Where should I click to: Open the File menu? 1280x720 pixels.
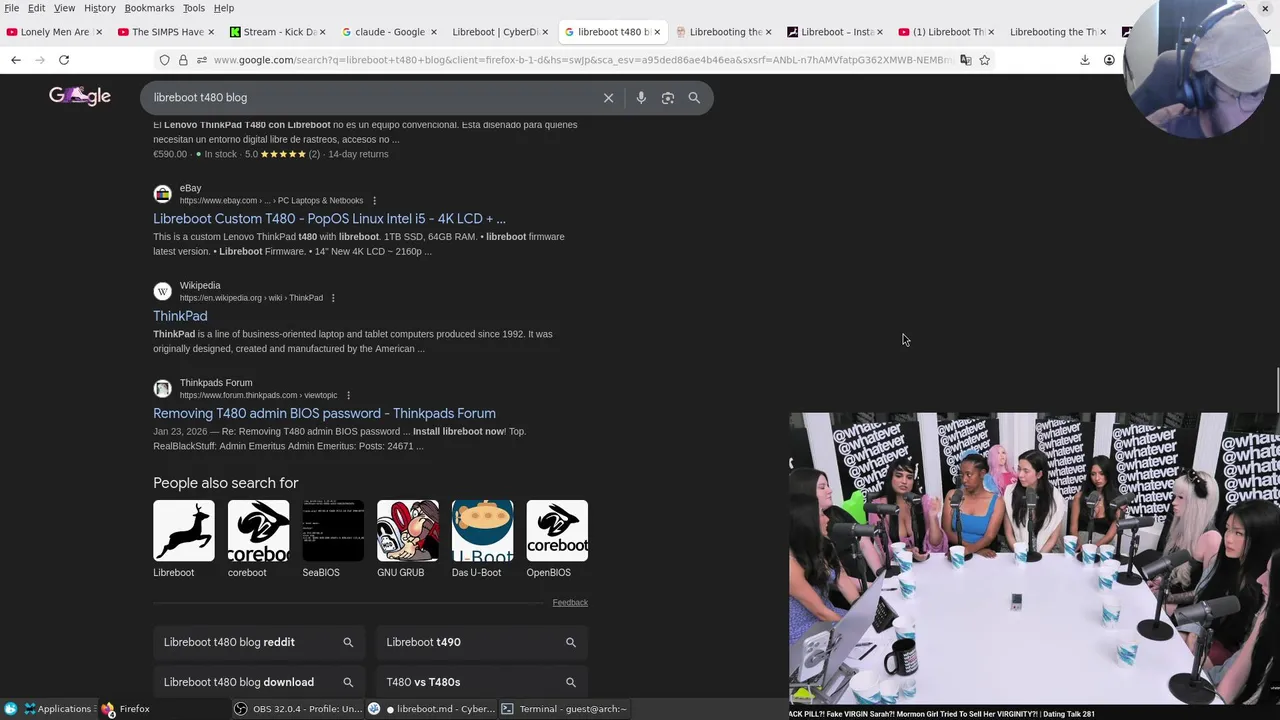[12, 8]
